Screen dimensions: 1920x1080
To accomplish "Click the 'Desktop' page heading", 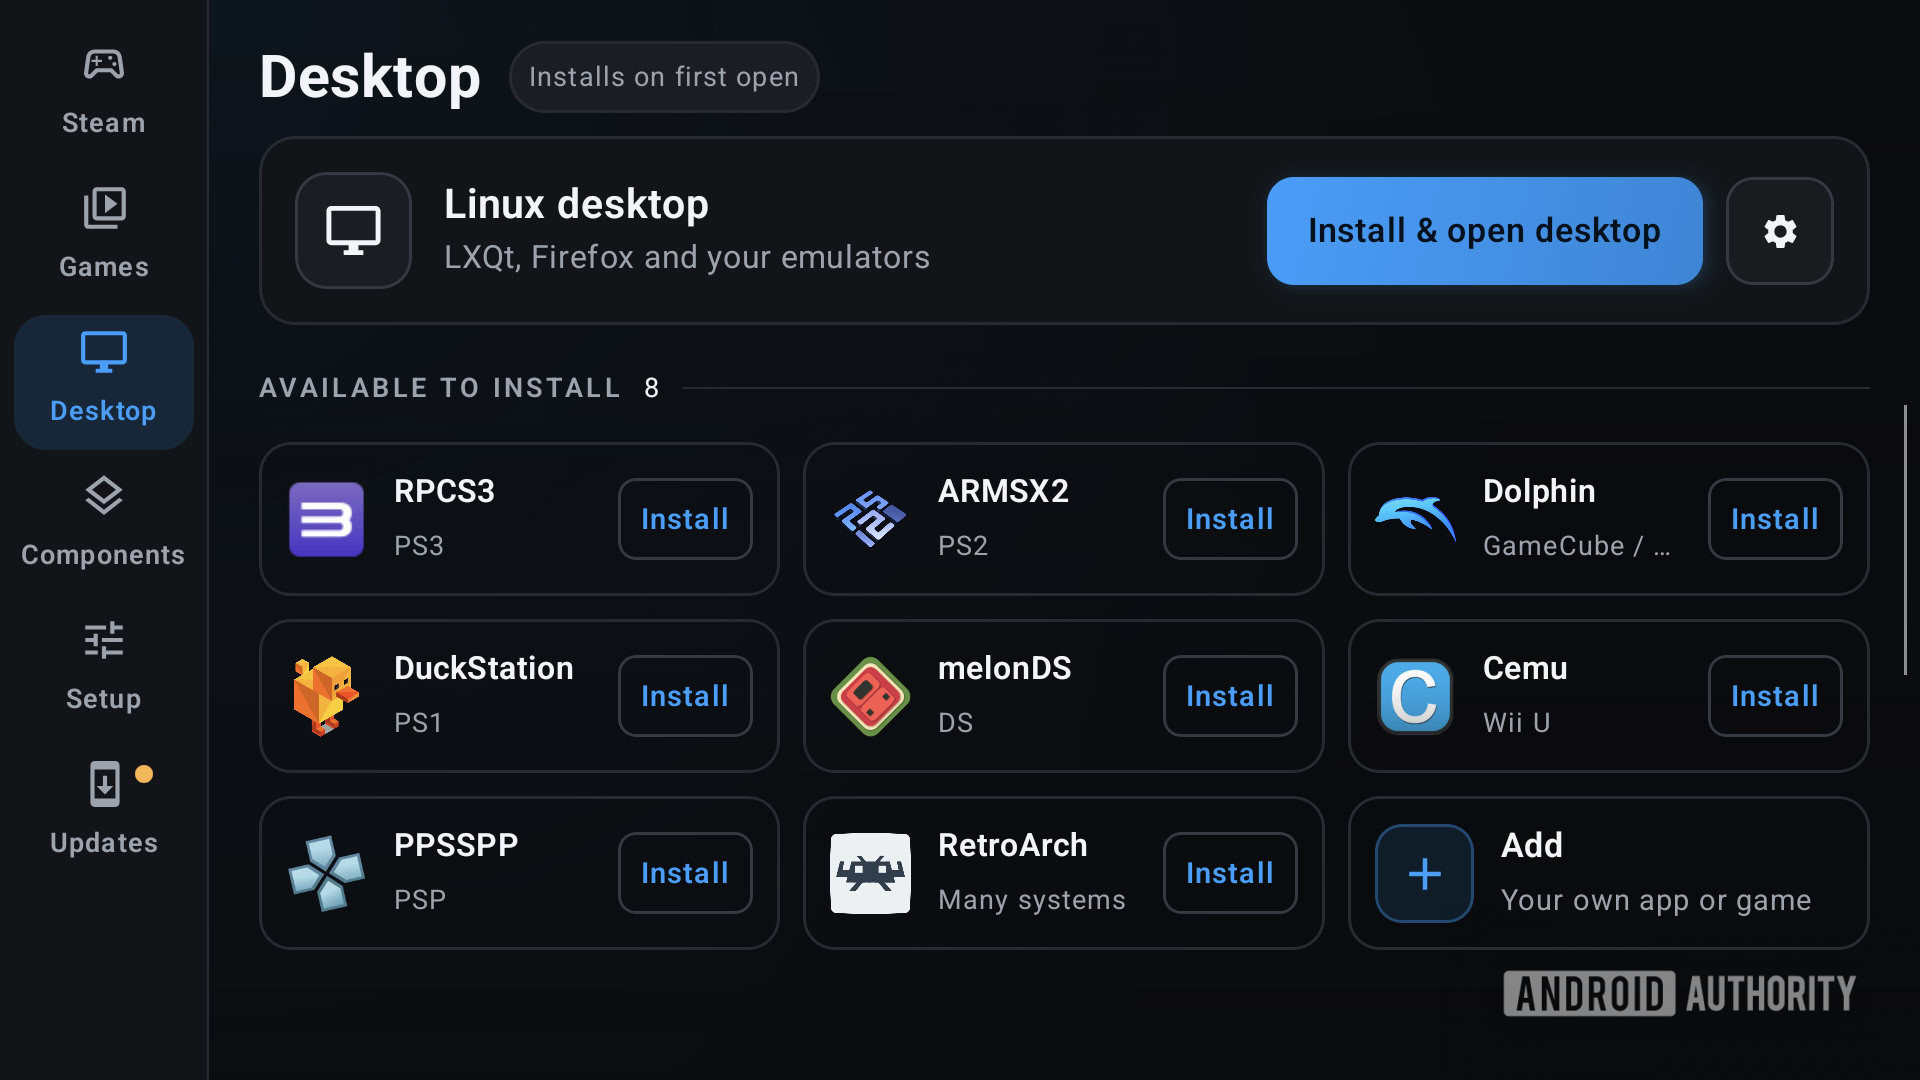I will tap(370, 77).
